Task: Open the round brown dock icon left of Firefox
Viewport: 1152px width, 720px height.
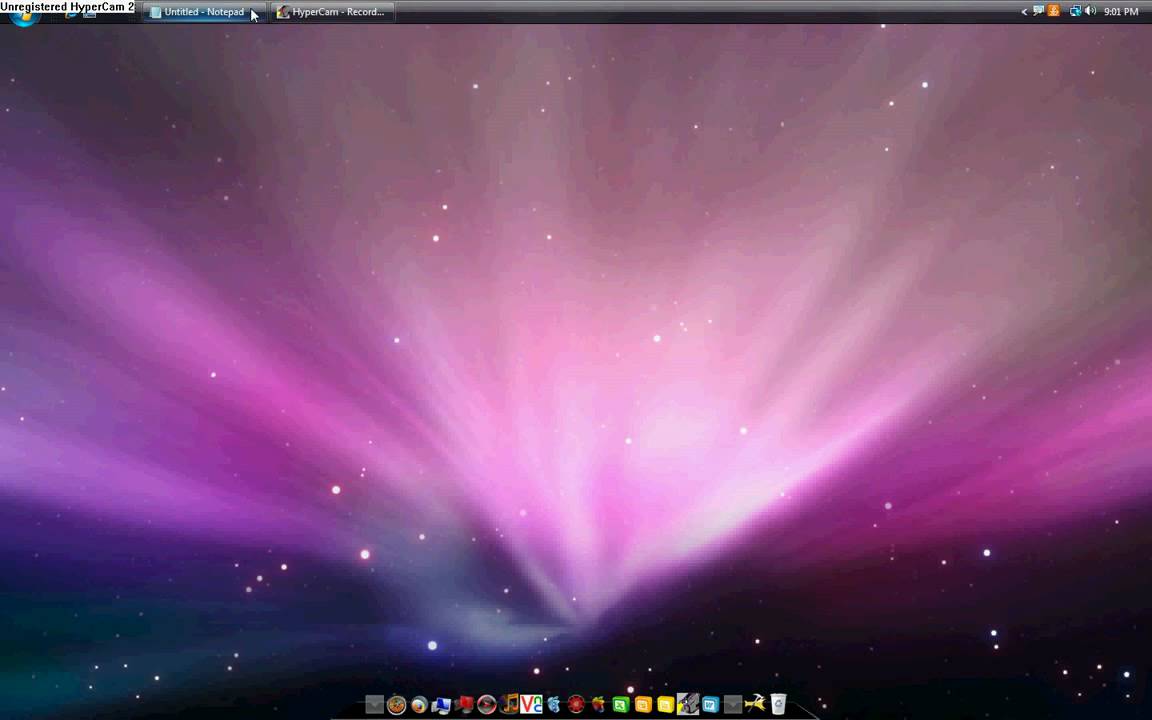Action: pos(396,705)
